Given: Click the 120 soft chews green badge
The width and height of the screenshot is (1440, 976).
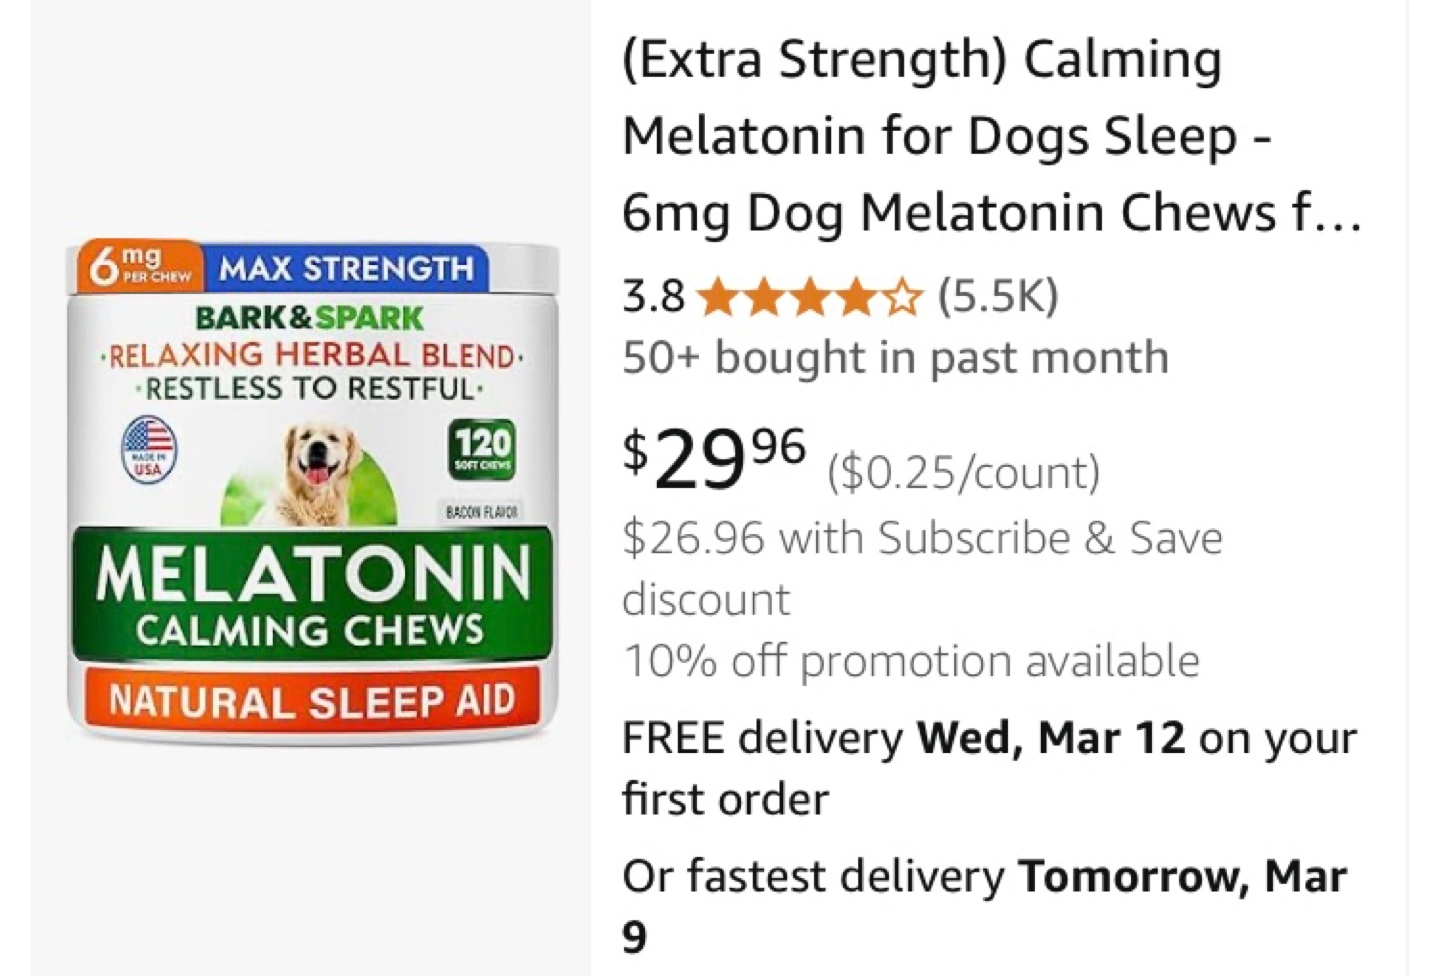Looking at the screenshot, I should pos(483,451).
